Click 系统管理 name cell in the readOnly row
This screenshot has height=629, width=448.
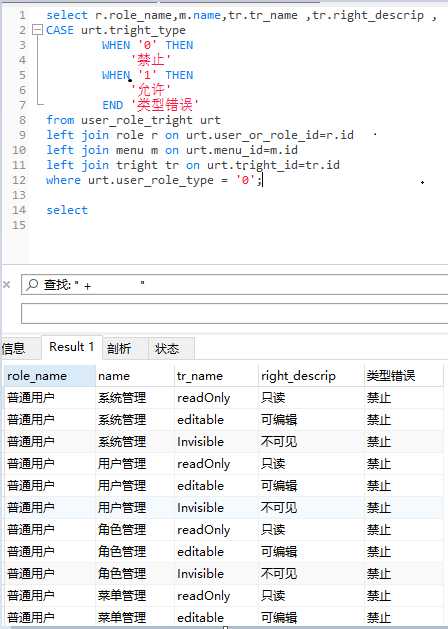135,398
